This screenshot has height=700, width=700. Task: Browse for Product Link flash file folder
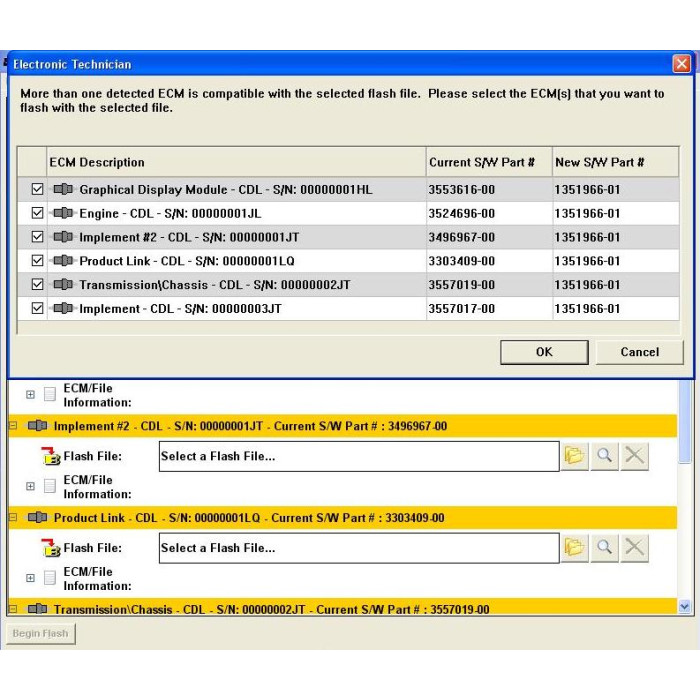tap(574, 547)
